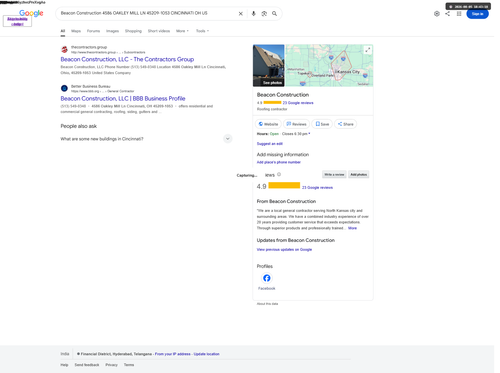
Task: Open Terms link in footer
Action: (129, 365)
